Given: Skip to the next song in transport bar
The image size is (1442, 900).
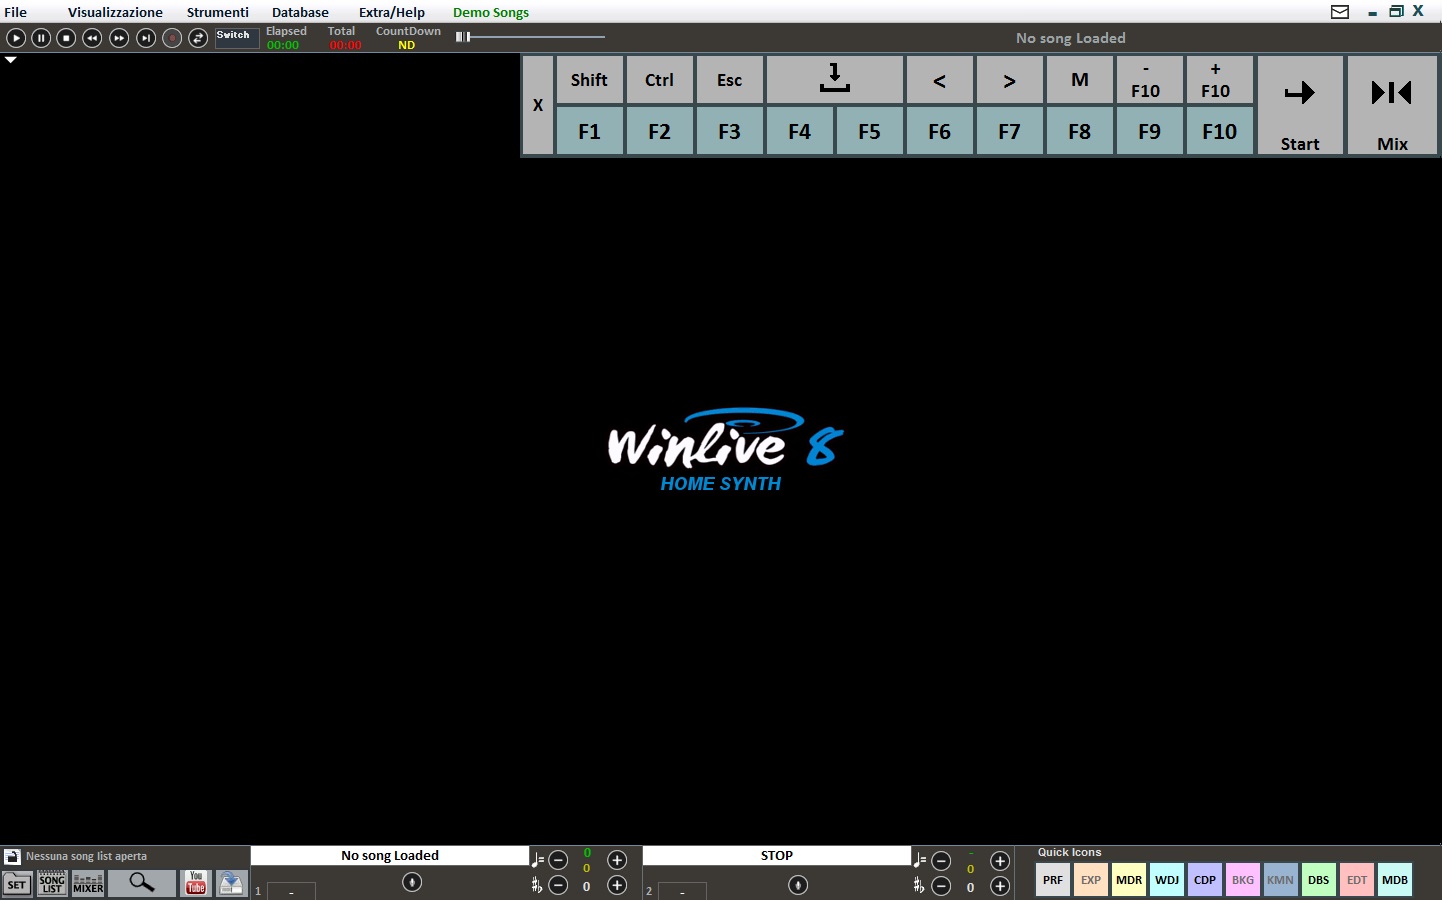Looking at the screenshot, I should (146, 38).
